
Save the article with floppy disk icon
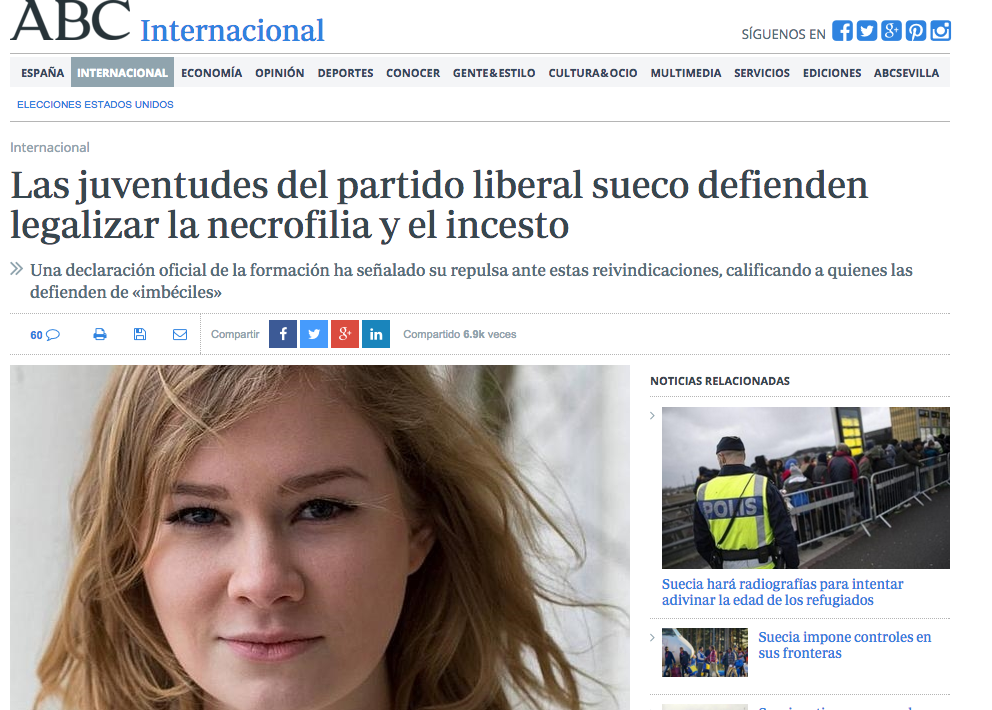pyautogui.click(x=140, y=334)
